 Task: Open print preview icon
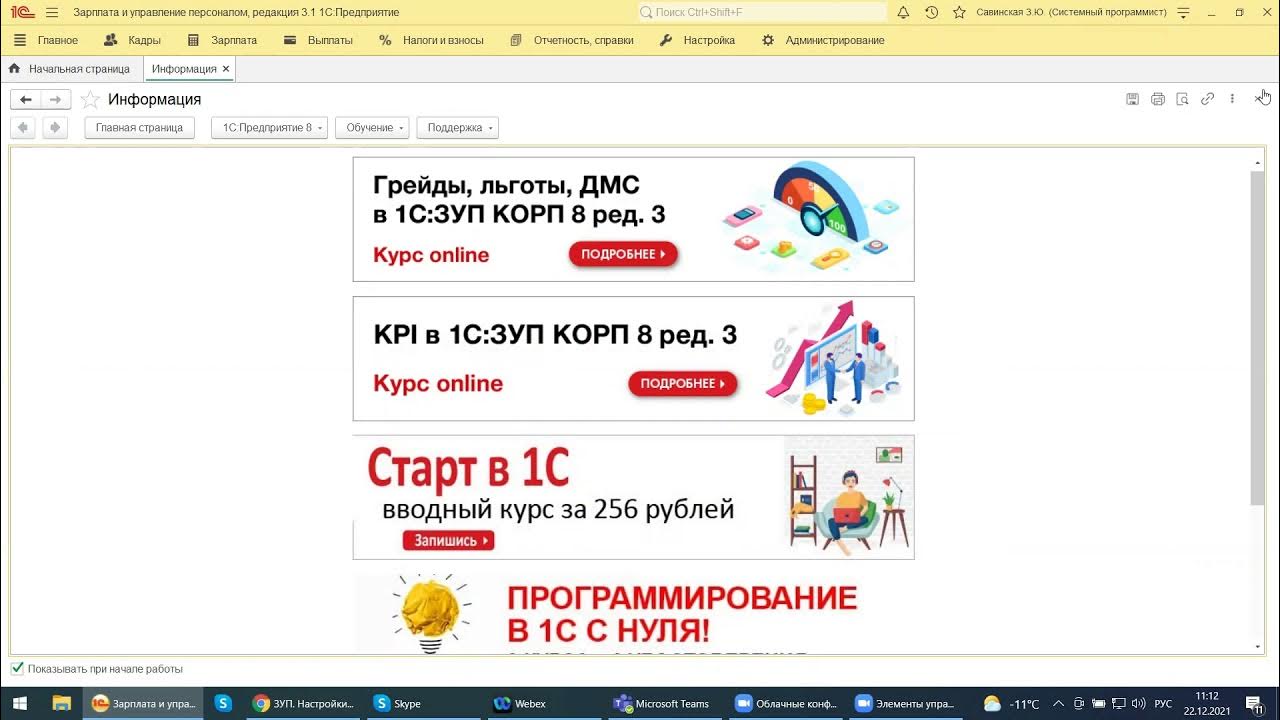[1182, 99]
